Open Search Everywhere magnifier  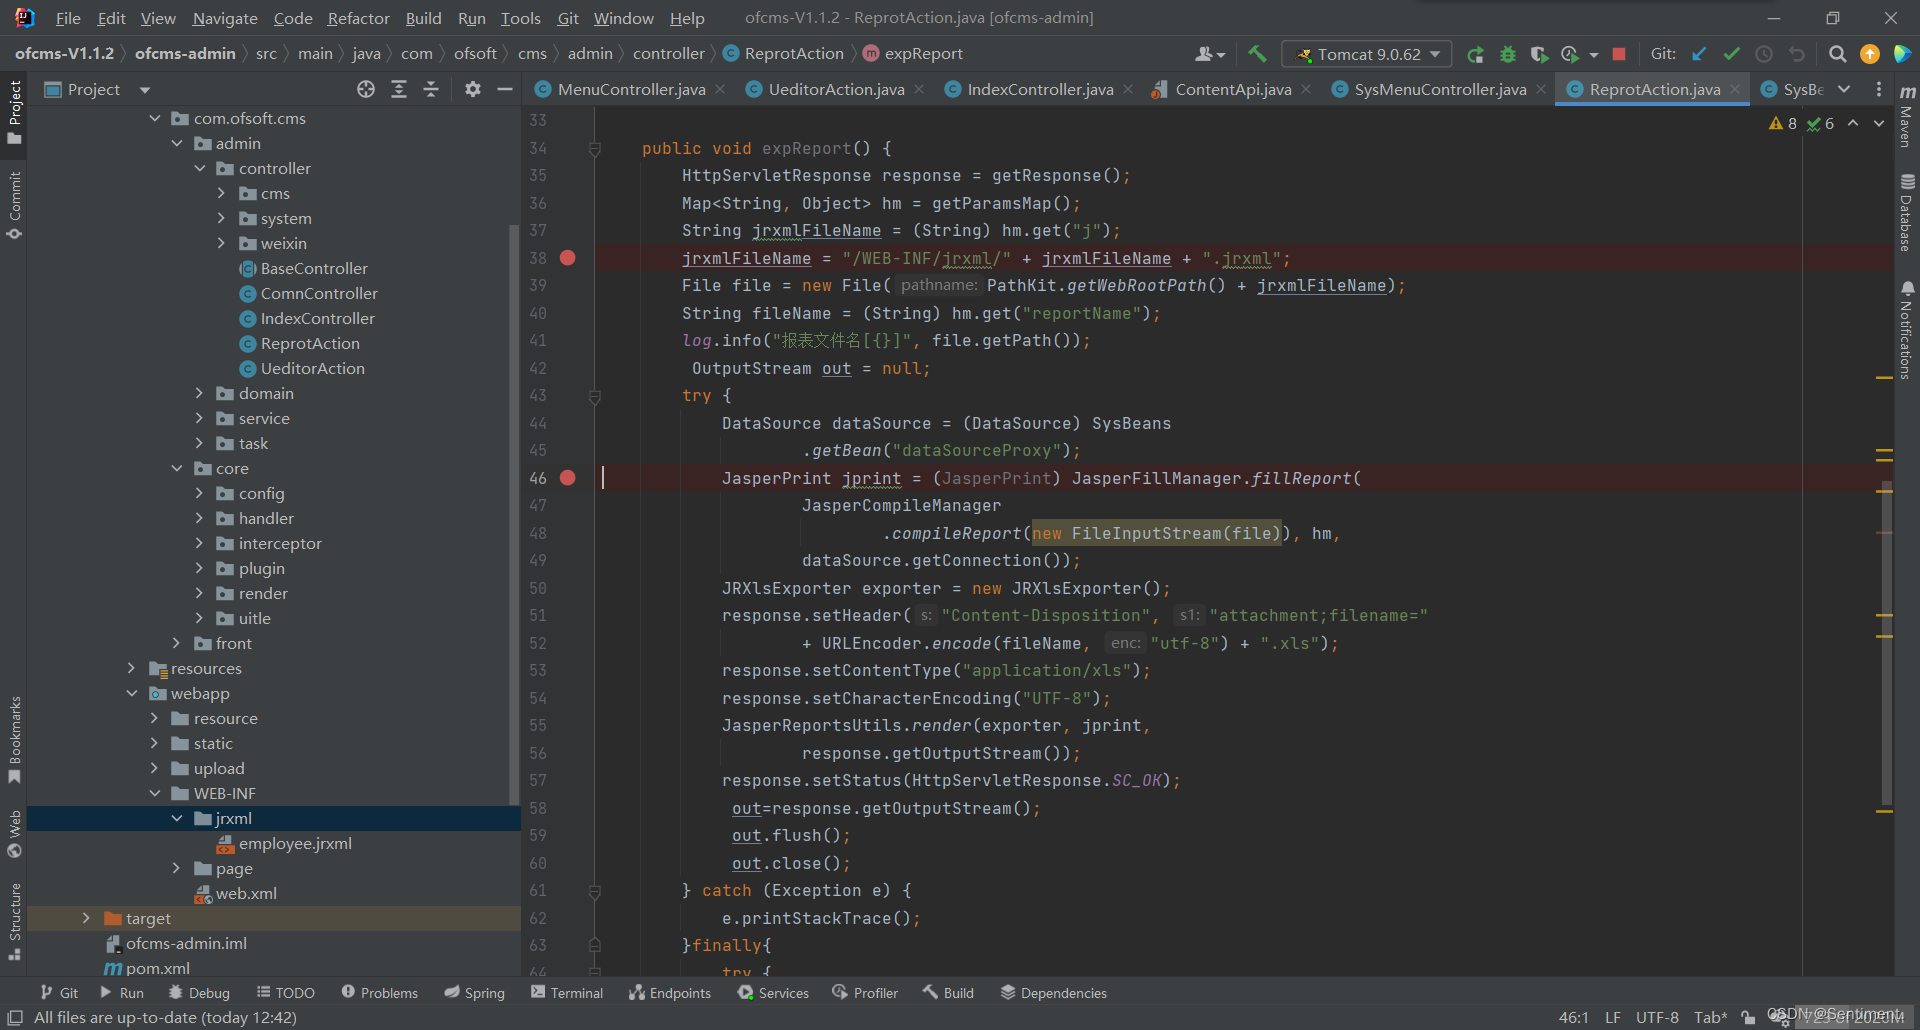click(x=1837, y=54)
